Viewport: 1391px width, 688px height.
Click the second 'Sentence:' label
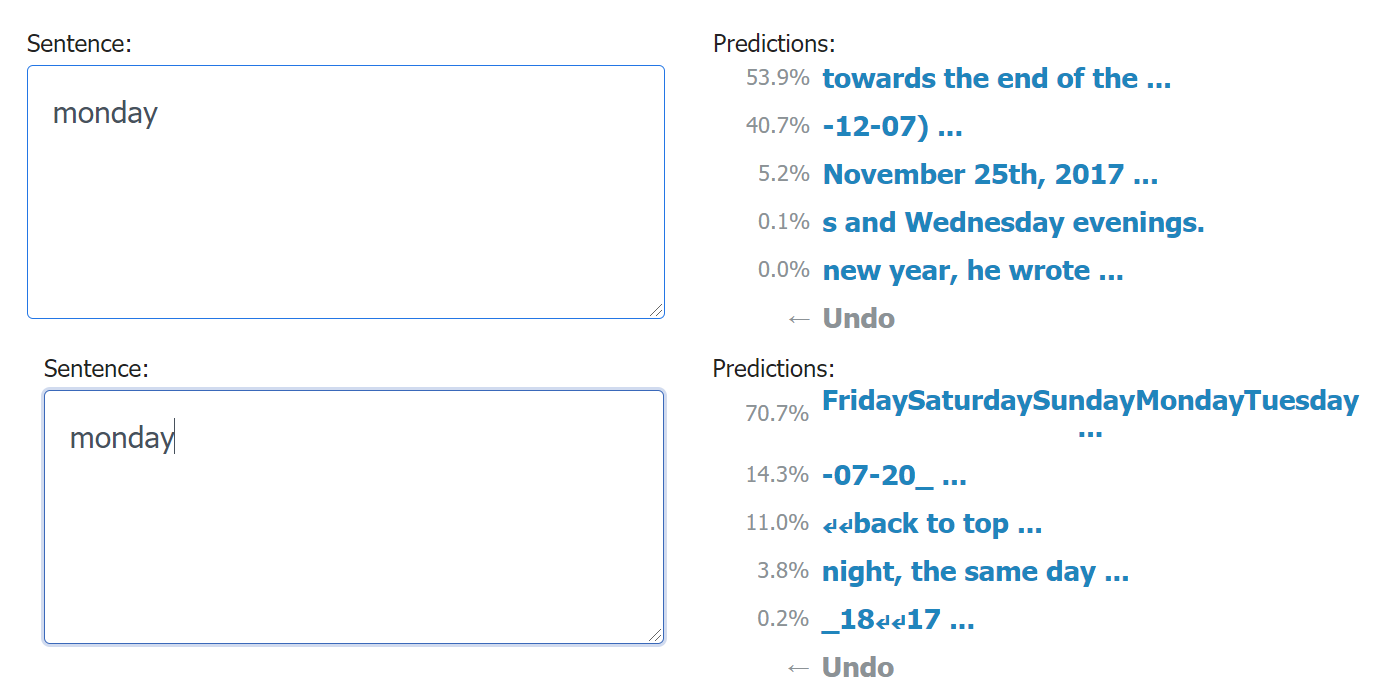pos(96,369)
